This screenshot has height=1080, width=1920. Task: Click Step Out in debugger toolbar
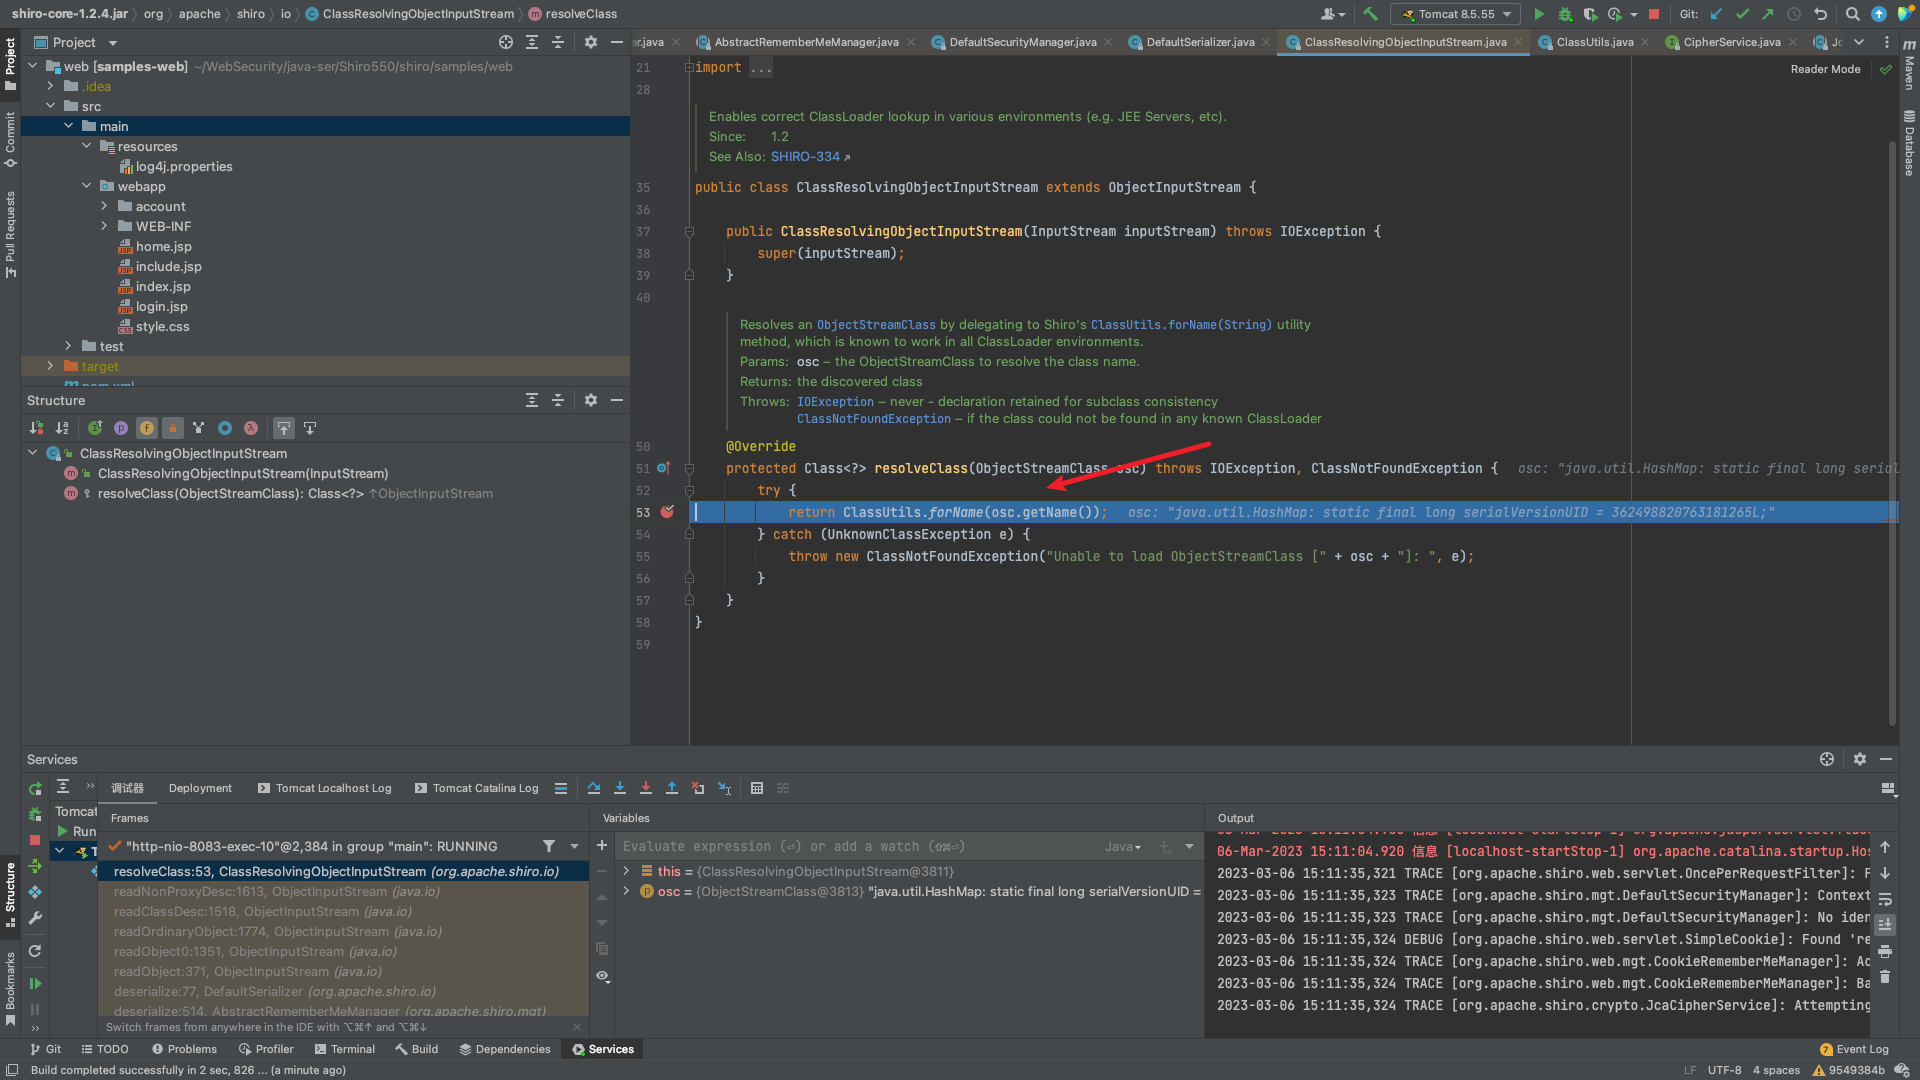[672, 788]
